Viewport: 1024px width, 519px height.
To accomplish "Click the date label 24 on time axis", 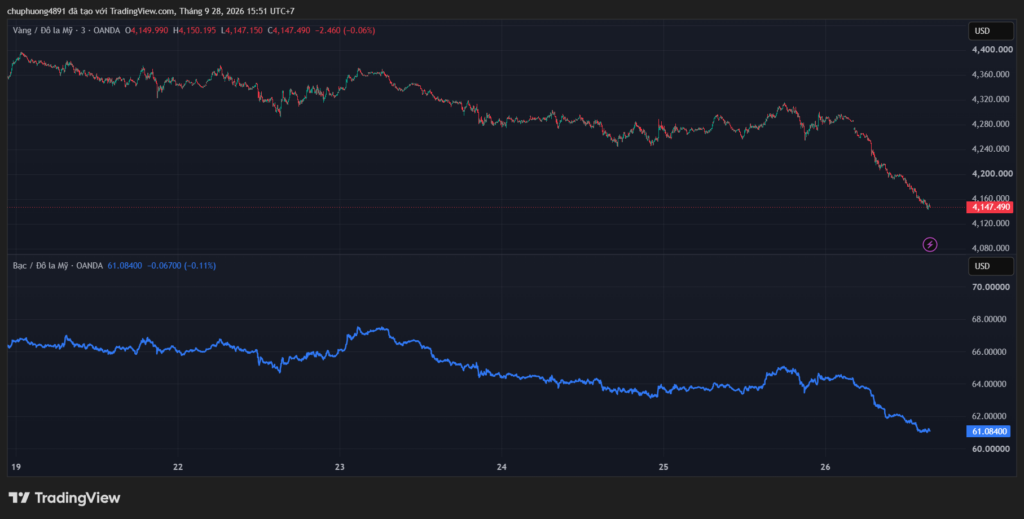I will click(x=502, y=467).
